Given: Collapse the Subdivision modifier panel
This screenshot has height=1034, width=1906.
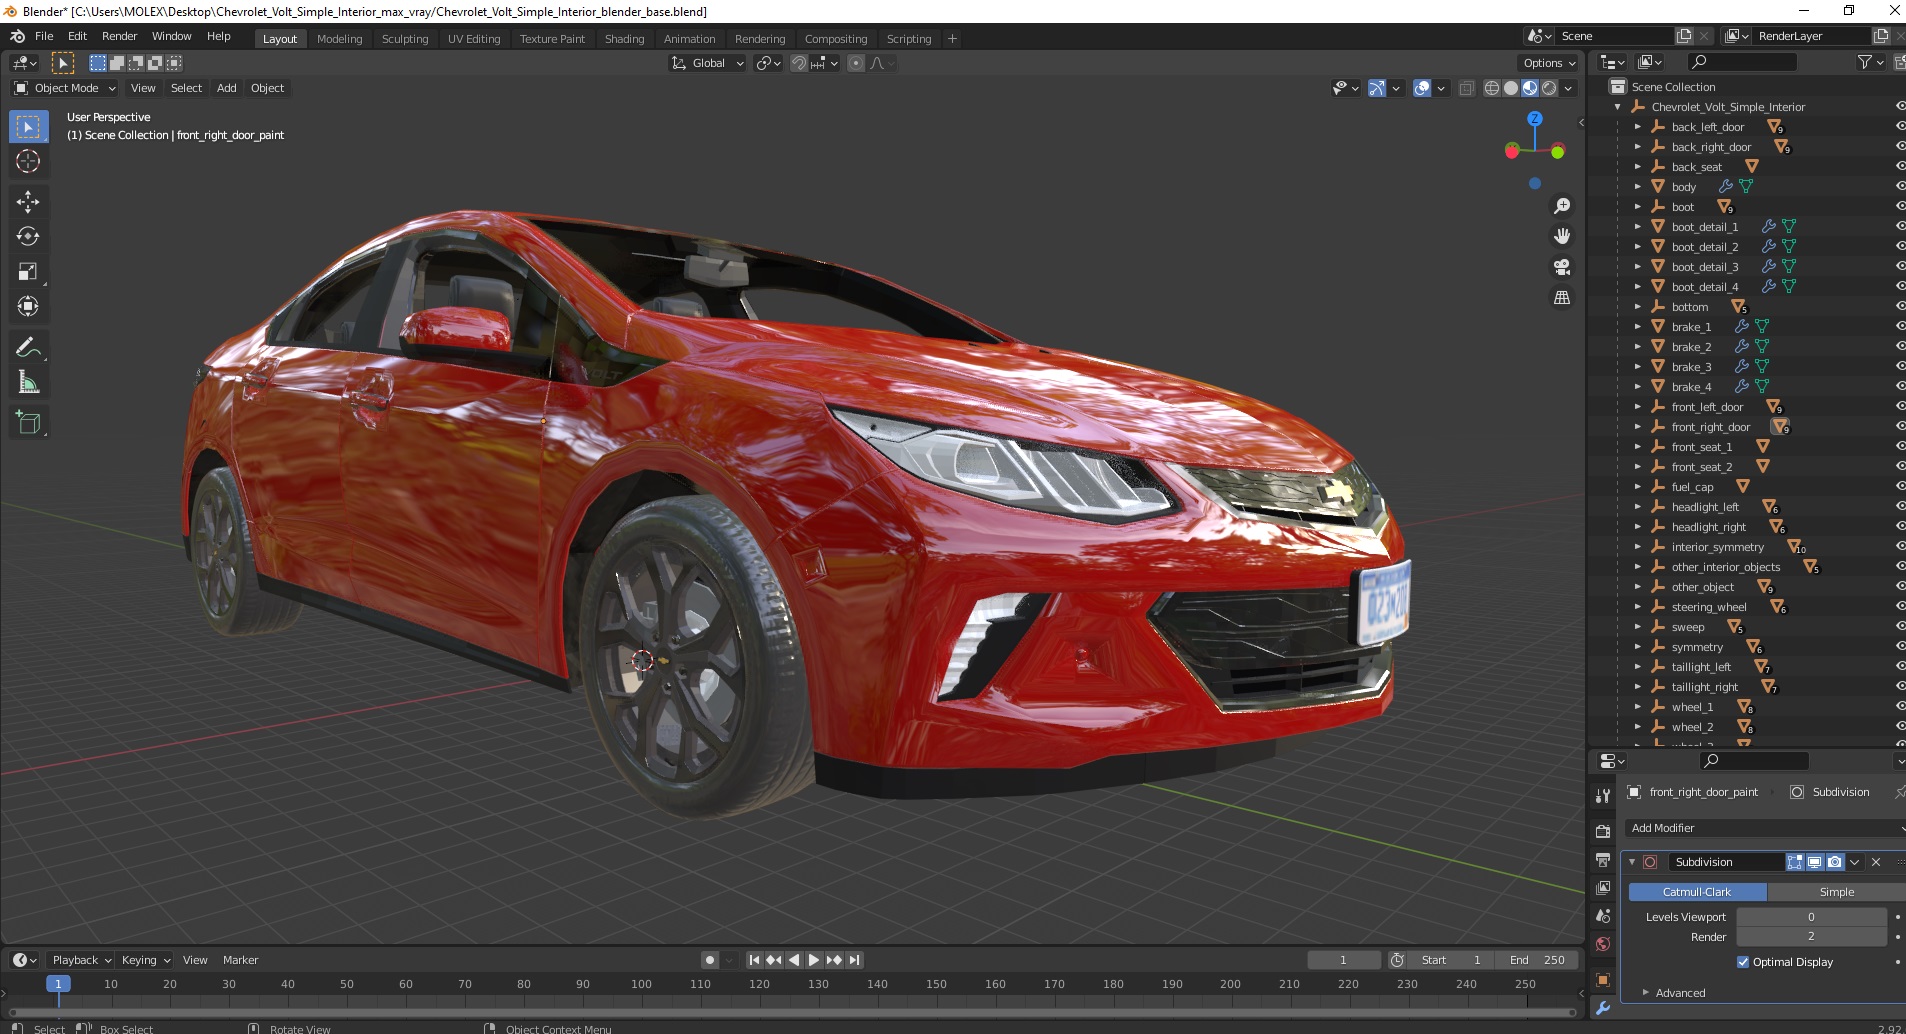Looking at the screenshot, I should point(1632,862).
